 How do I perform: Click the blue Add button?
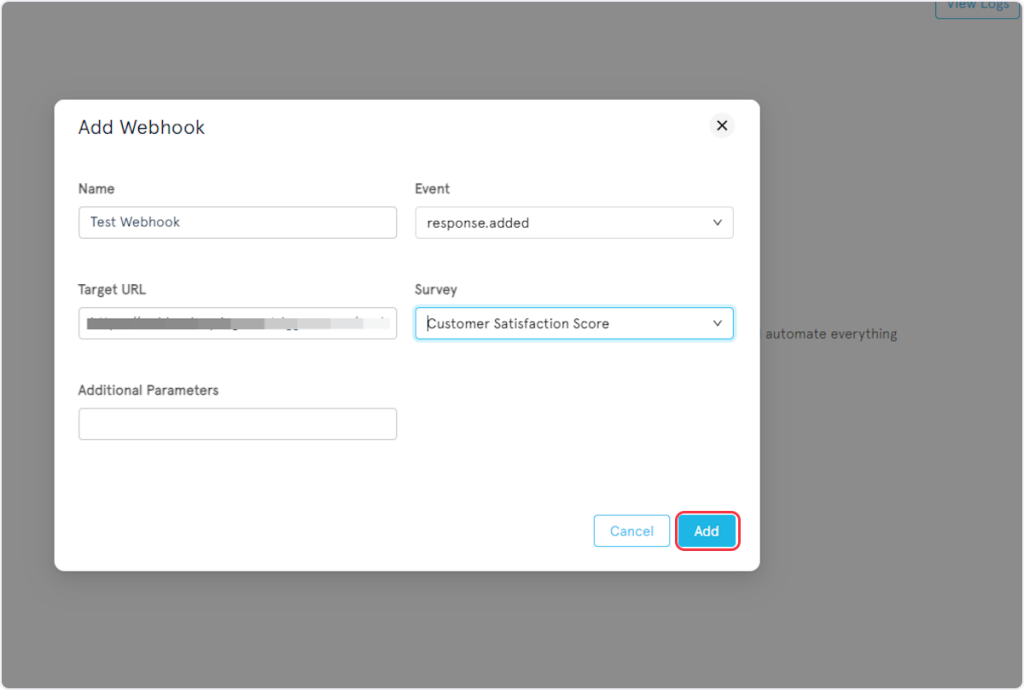(x=706, y=531)
